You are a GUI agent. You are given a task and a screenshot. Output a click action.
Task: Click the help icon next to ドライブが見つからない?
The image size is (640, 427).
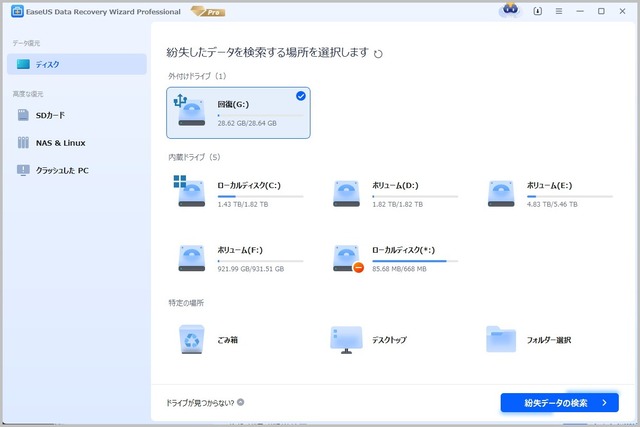(x=241, y=402)
